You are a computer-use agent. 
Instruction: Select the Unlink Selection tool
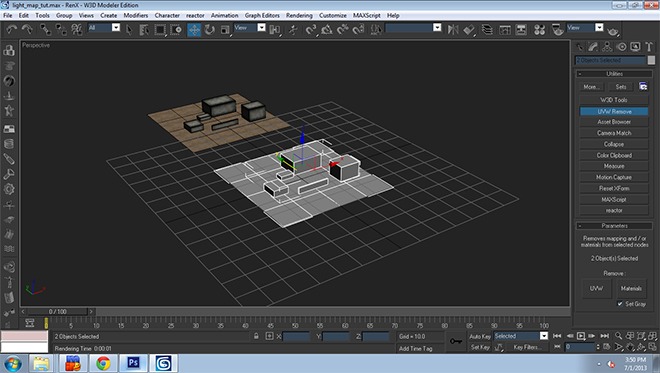[x=61, y=29]
